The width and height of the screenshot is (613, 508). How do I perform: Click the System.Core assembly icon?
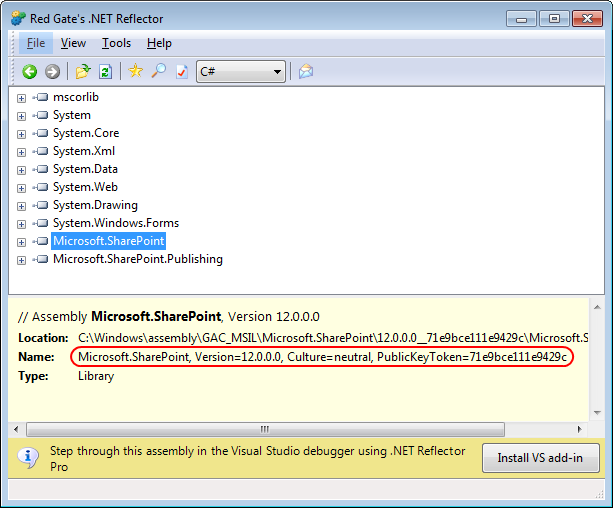point(40,133)
